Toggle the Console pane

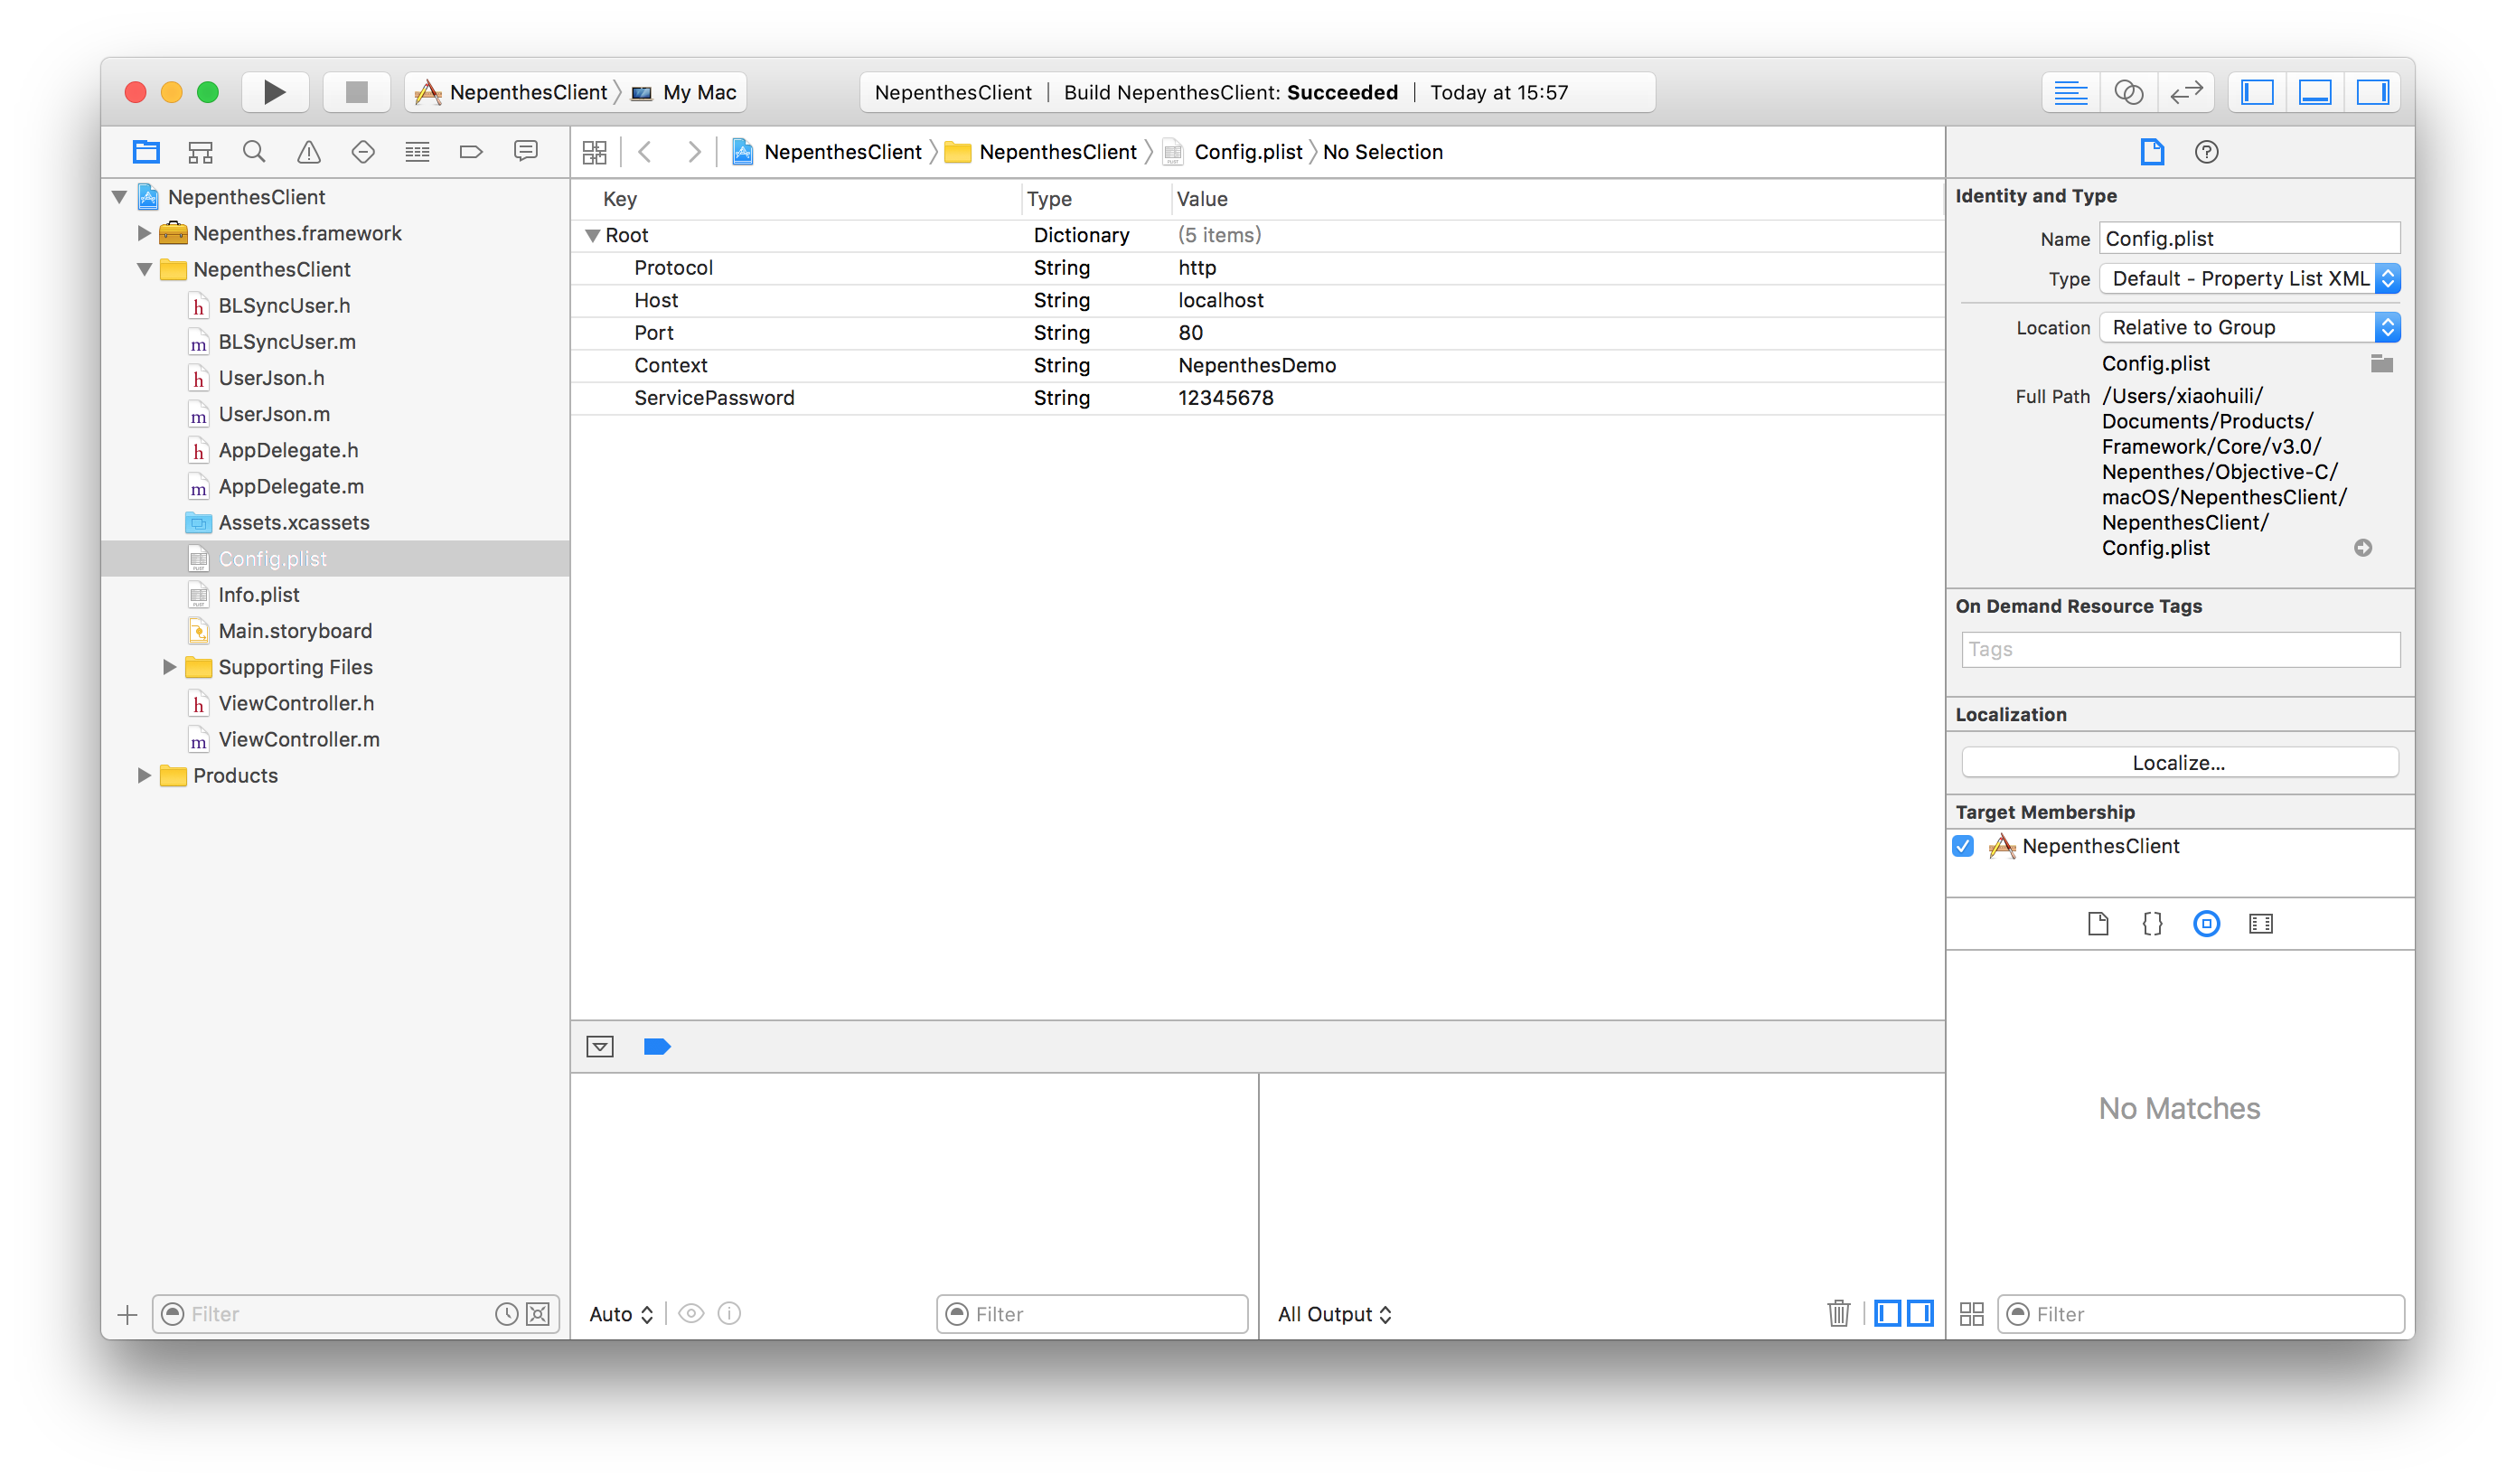(1920, 1313)
